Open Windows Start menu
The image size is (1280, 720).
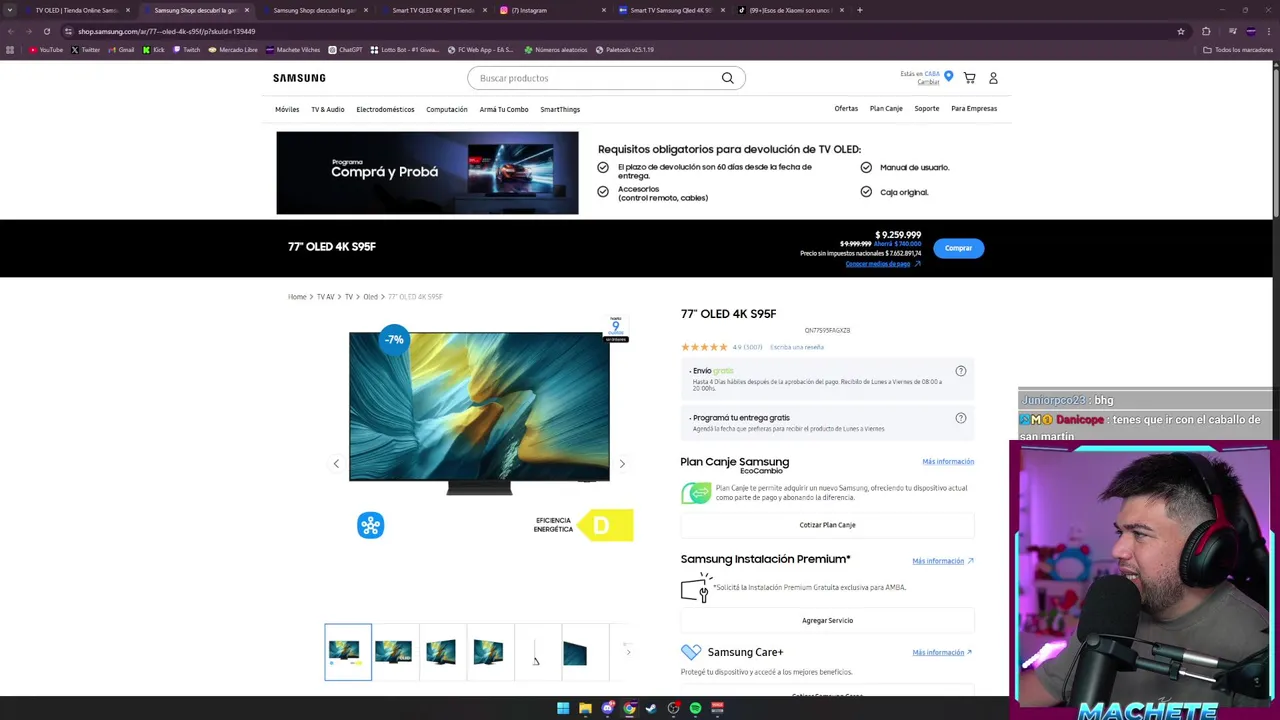coord(563,708)
